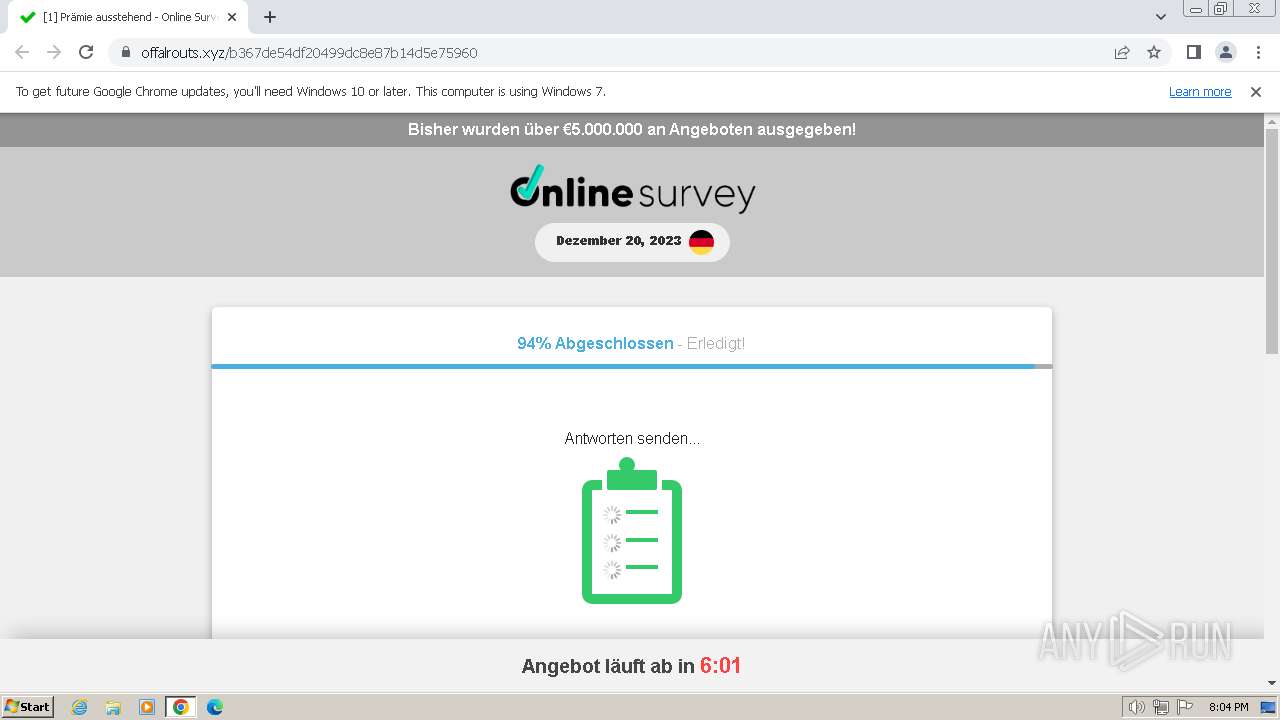Expand the tab search chevron
The height and width of the screenshot is (720, 1280).
pos(1161,17)
